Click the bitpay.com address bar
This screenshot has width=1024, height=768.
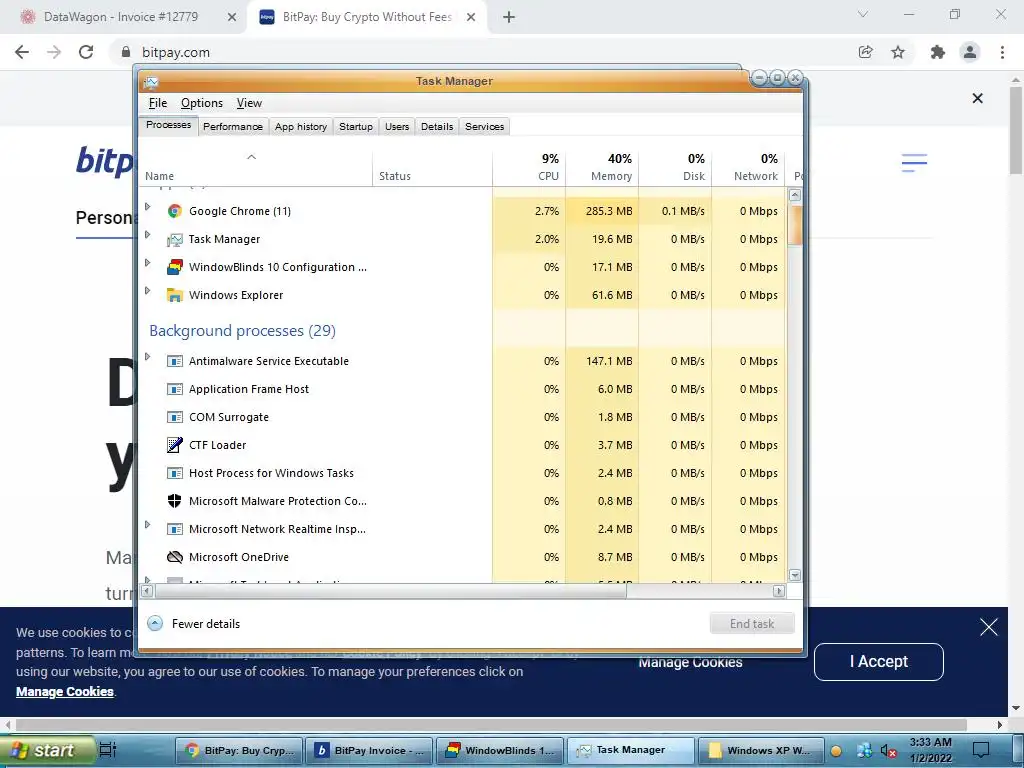[483, 52]
